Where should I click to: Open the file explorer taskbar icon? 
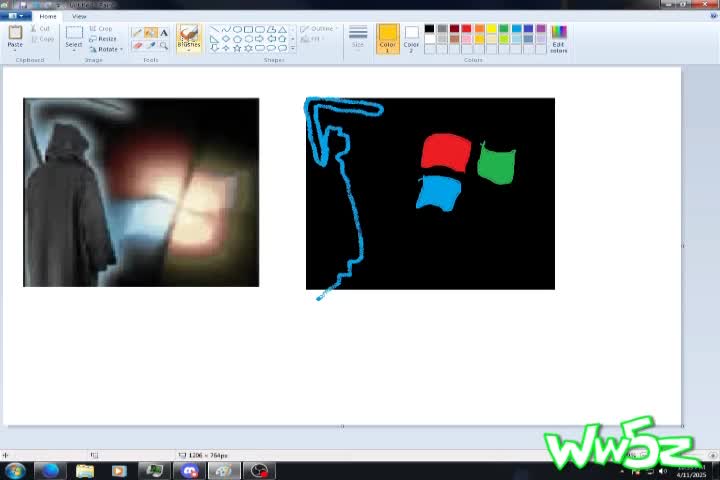[85, 471]
